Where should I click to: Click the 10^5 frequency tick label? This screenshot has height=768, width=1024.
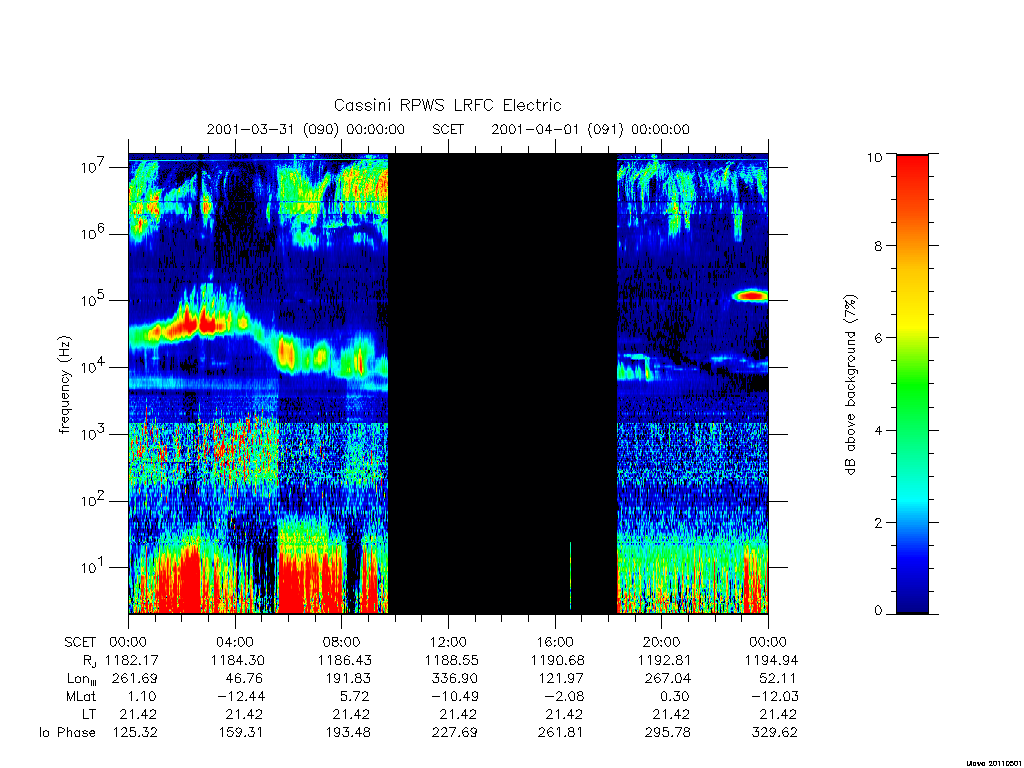tap(93, 300)
